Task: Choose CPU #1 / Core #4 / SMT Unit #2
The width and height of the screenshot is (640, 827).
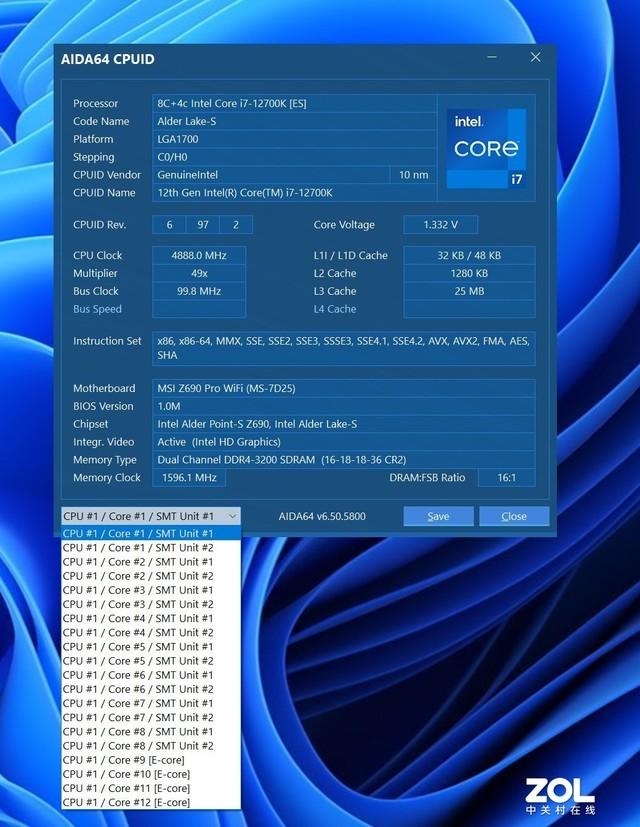Action: pyautogui.click(x=151, y=632)
